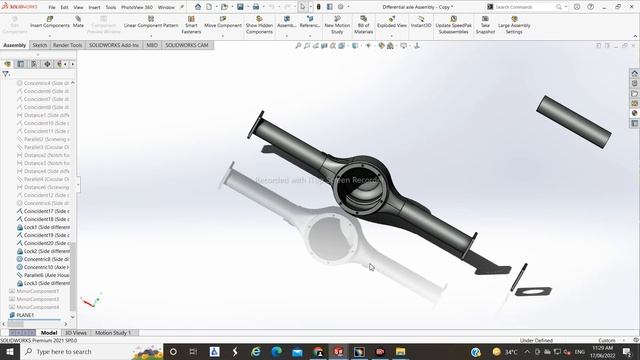
Task: Open the File menu
Action: coord(52,7)
